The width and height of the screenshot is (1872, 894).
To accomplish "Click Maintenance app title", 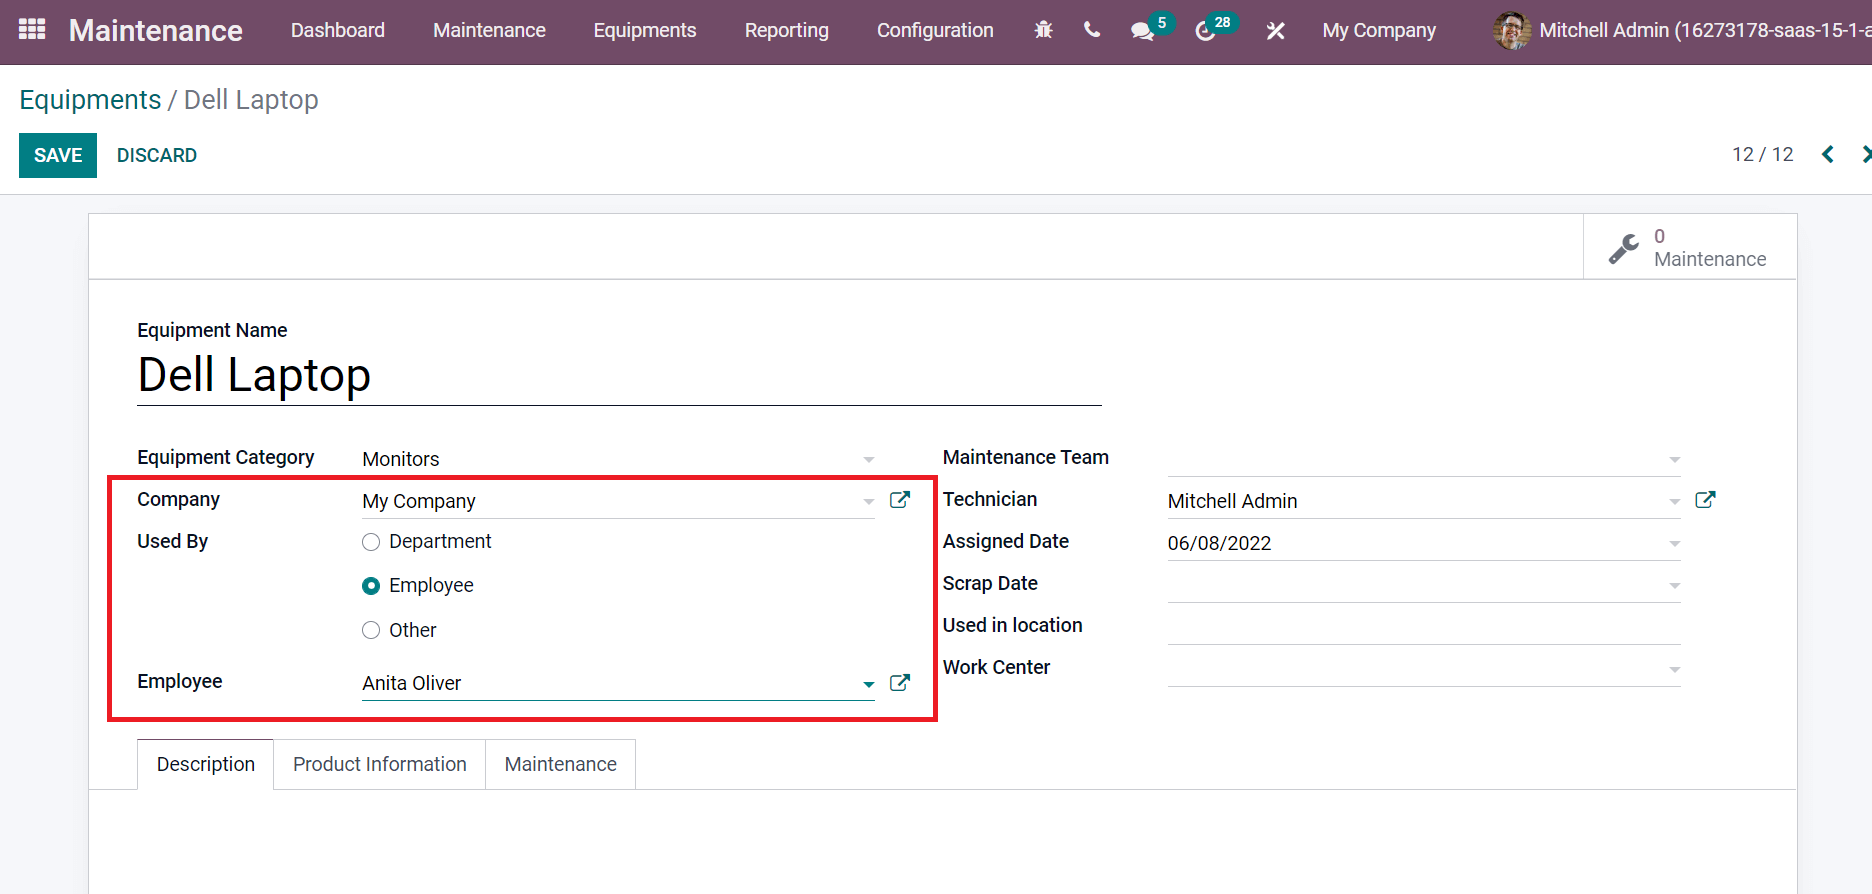I will coord(155,31).
